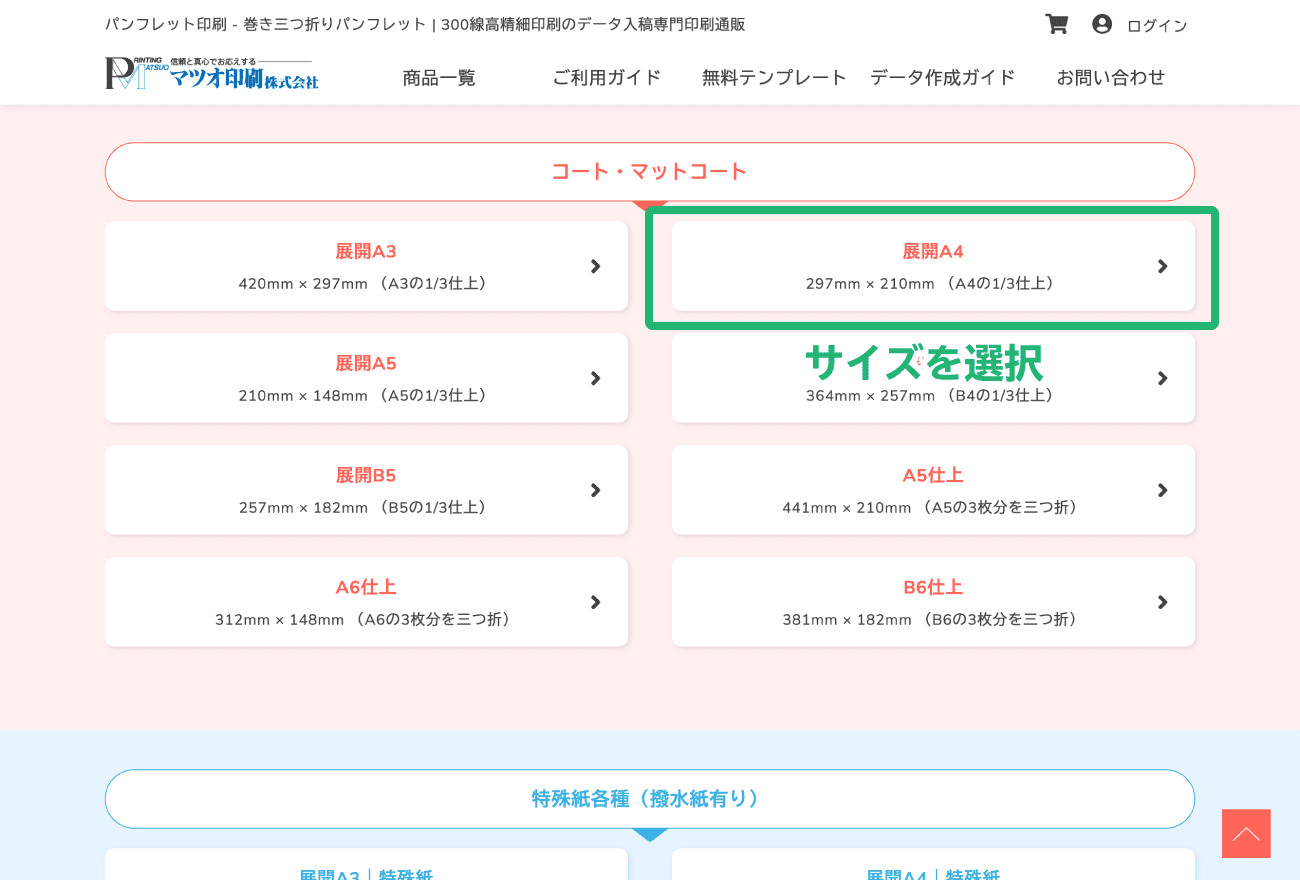Select the highlighted 展開A4 size card
Screen dimensions: 1300x880
click(x=932, y=266)
